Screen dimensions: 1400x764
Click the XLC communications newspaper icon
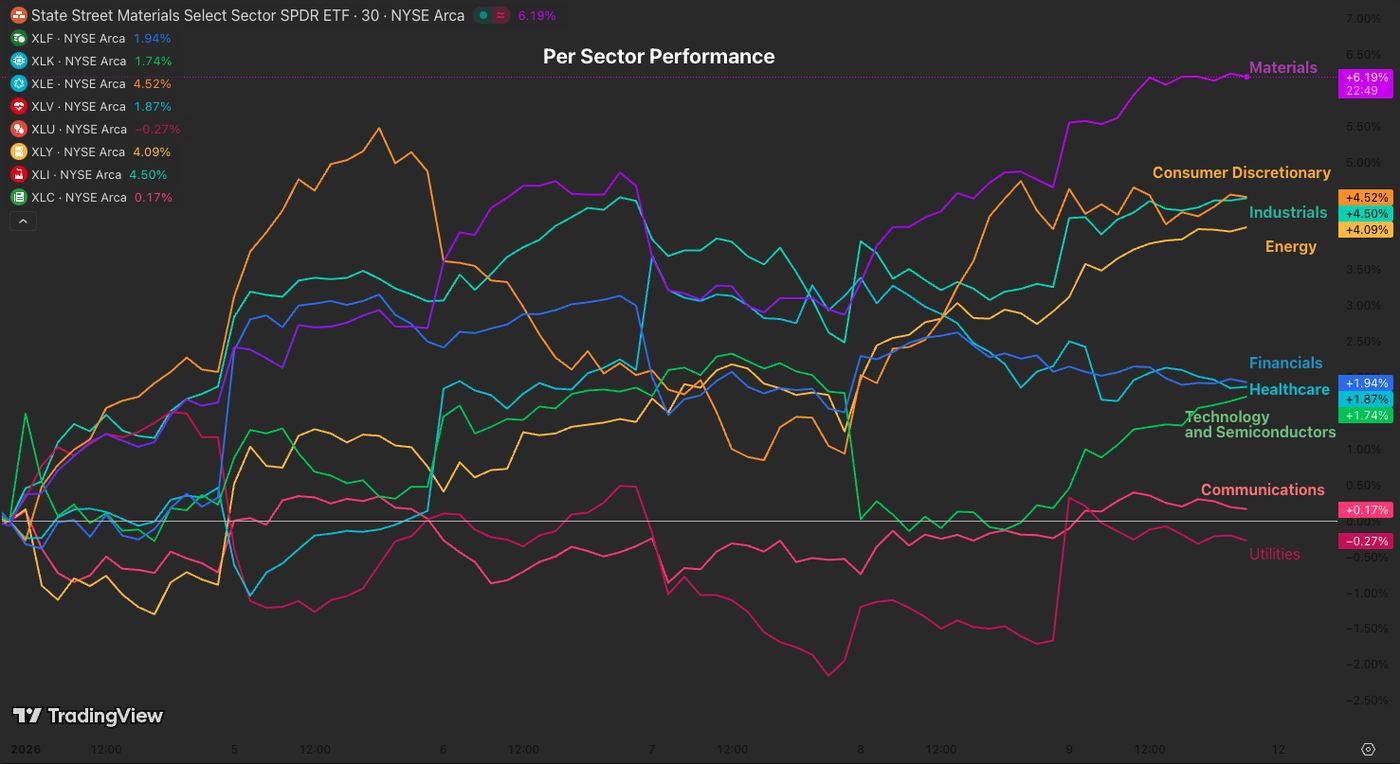click(18, 197)
